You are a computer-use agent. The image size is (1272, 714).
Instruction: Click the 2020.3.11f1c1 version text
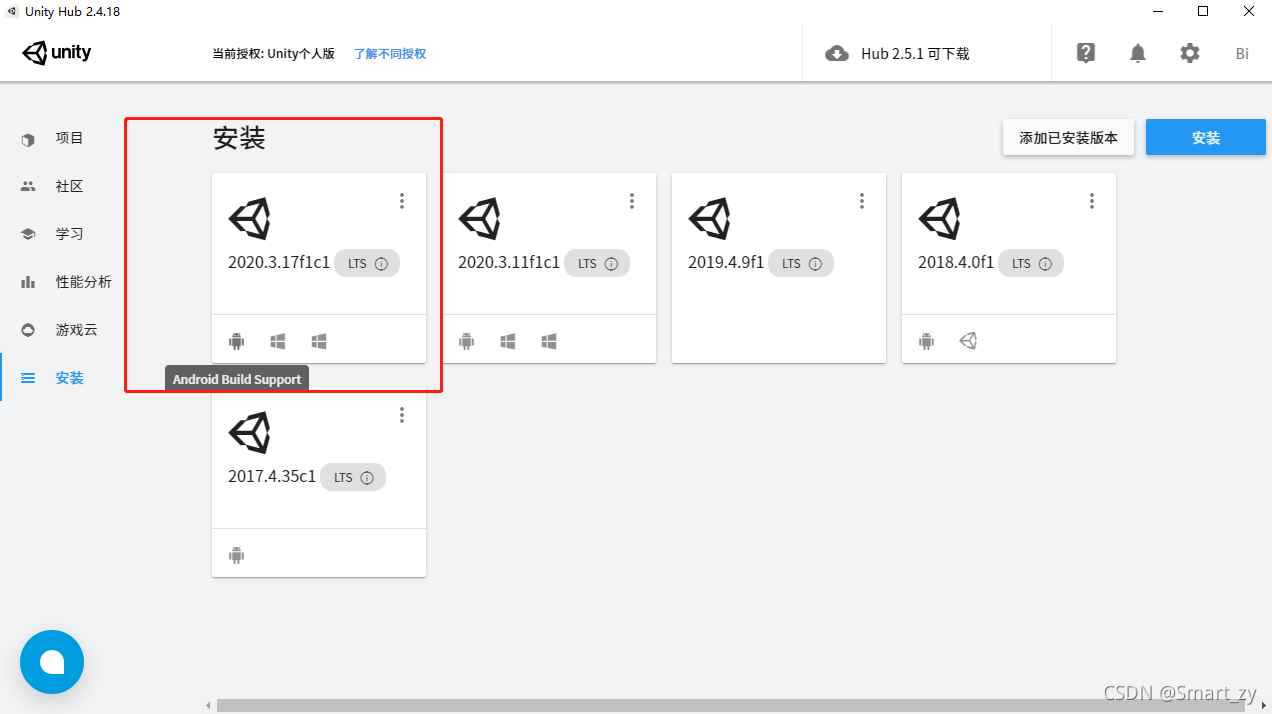click(509, 263)
